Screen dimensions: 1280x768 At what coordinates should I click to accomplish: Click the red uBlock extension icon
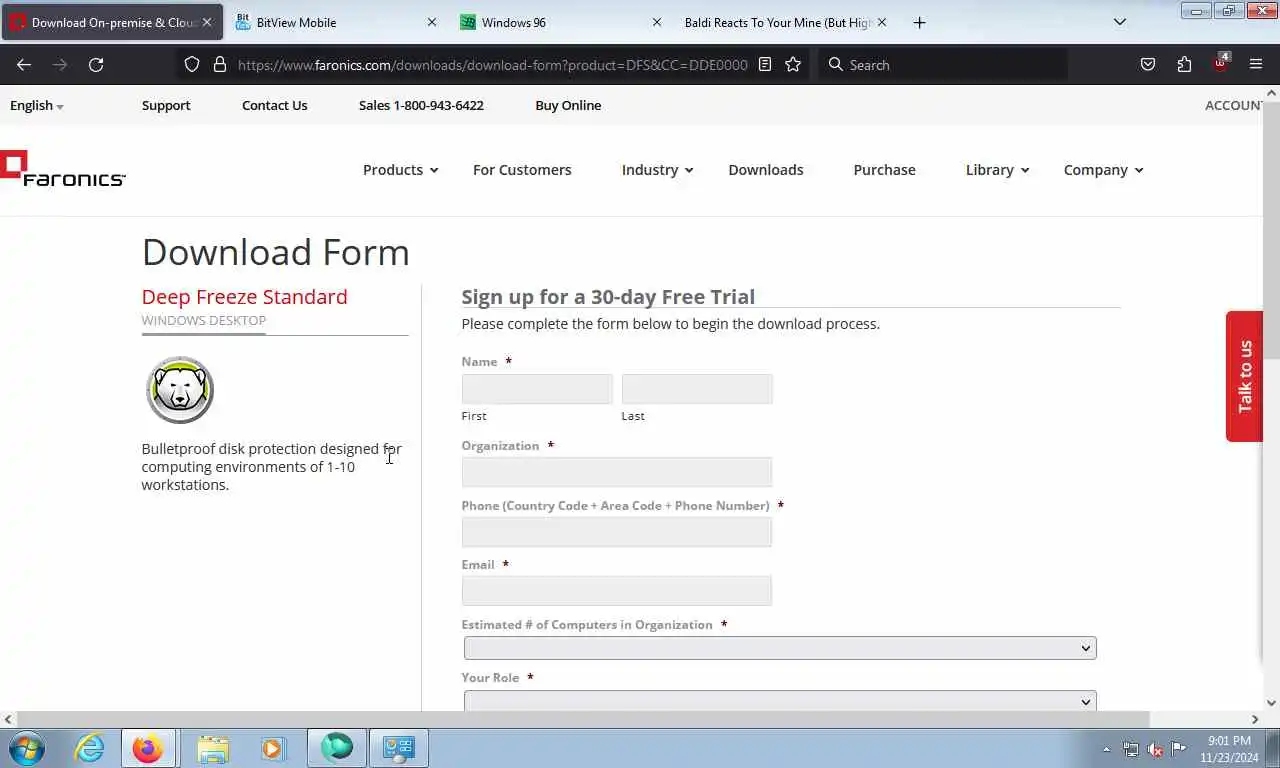pos(1220,63)
